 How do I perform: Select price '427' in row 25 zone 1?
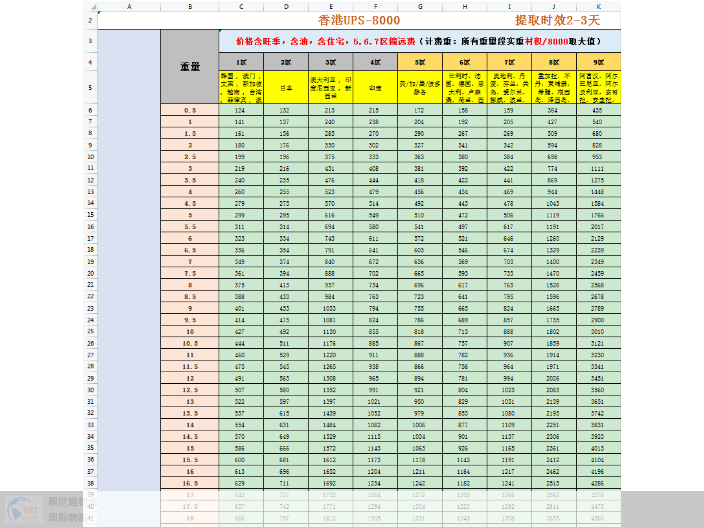[241, 332]
